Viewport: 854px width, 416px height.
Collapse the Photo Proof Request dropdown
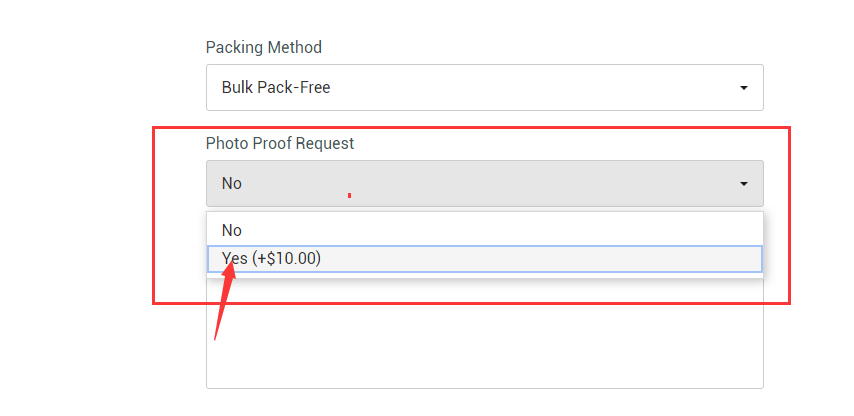pos(484,184)
